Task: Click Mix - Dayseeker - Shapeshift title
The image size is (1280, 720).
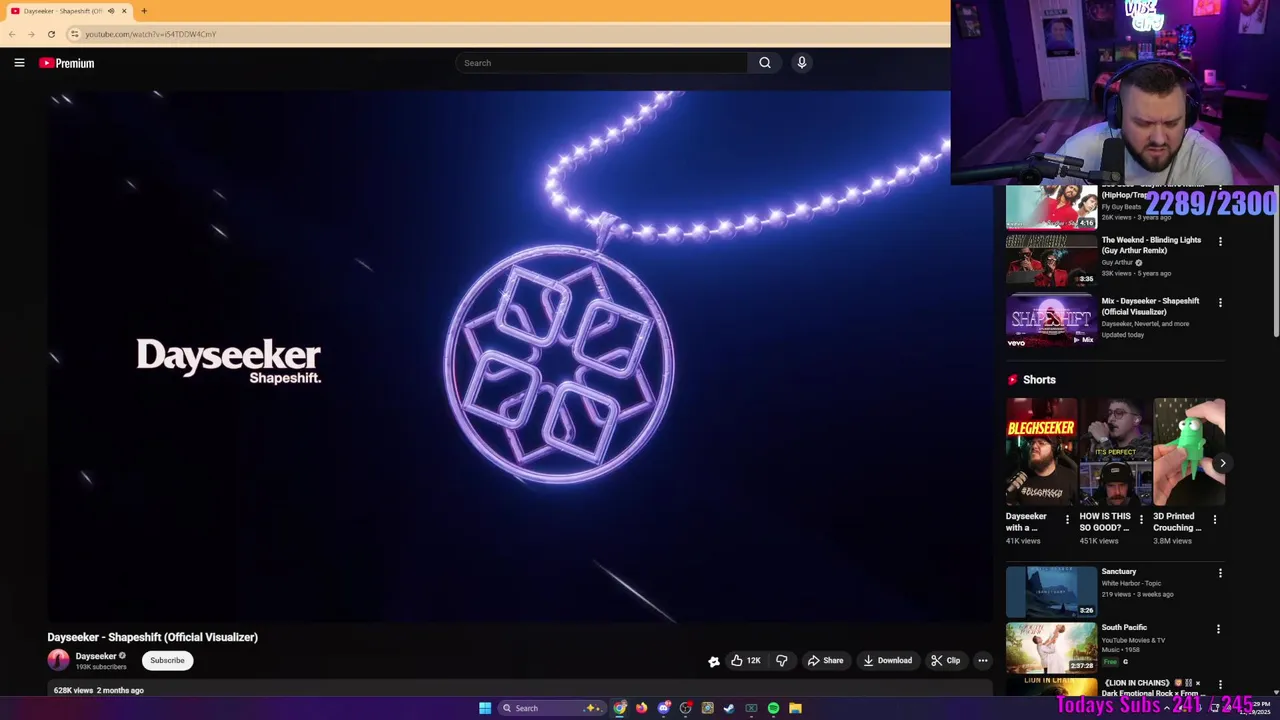Action: (x=1150, y=306)
